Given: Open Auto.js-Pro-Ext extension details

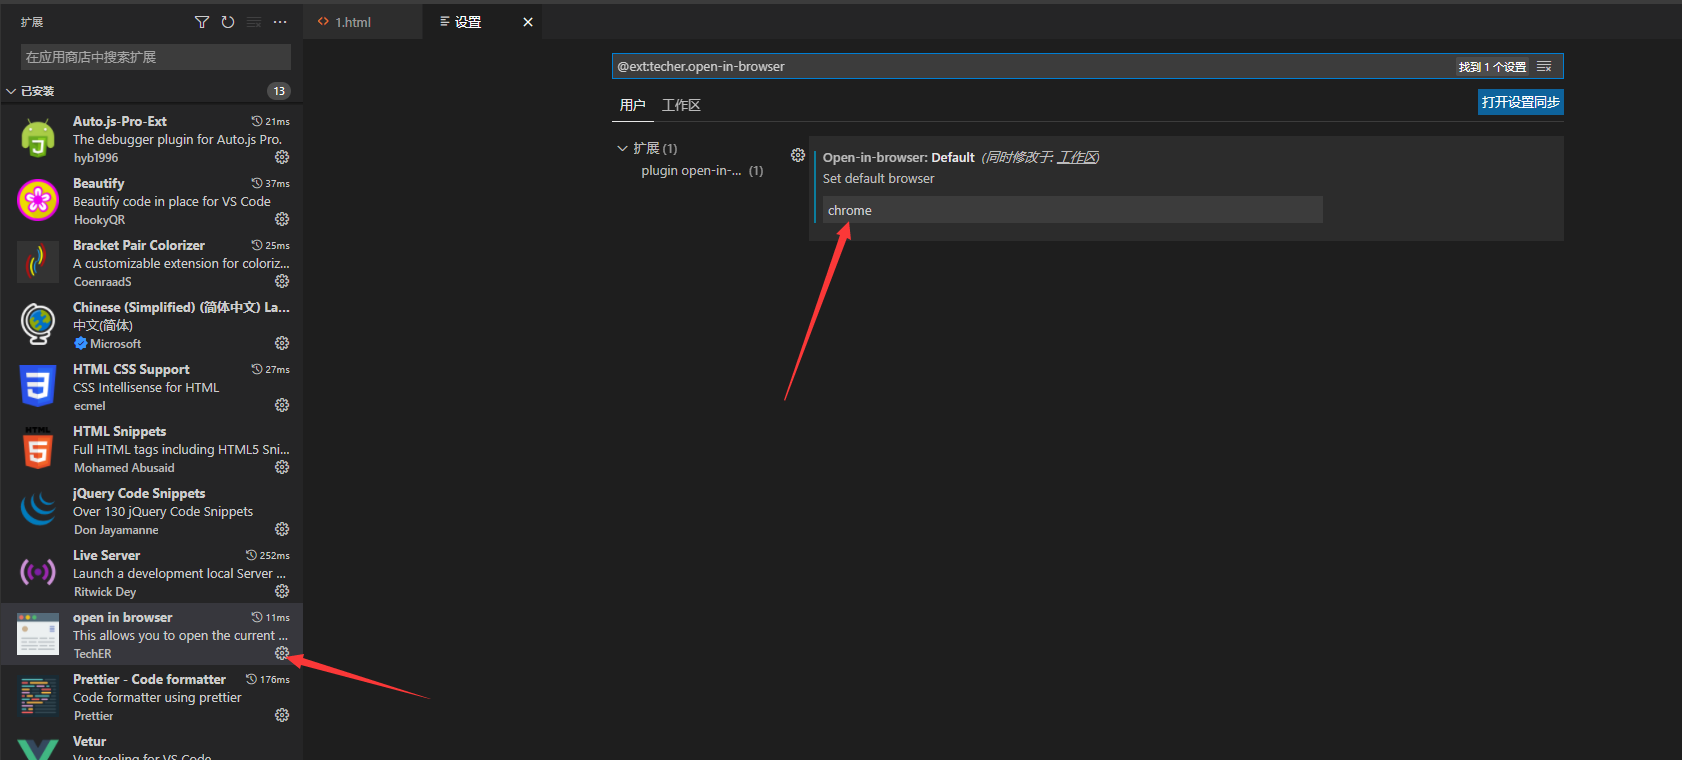Looking at the screenshot, I should tap(120, 121).
